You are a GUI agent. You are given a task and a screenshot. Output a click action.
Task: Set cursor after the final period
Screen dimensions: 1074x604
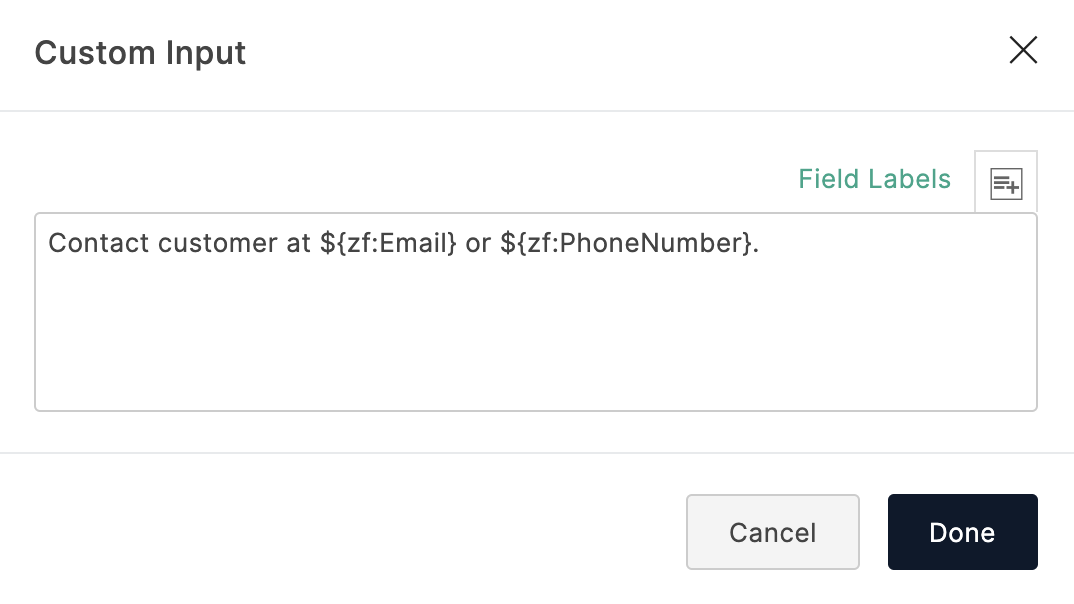click(x=759, y=243)
